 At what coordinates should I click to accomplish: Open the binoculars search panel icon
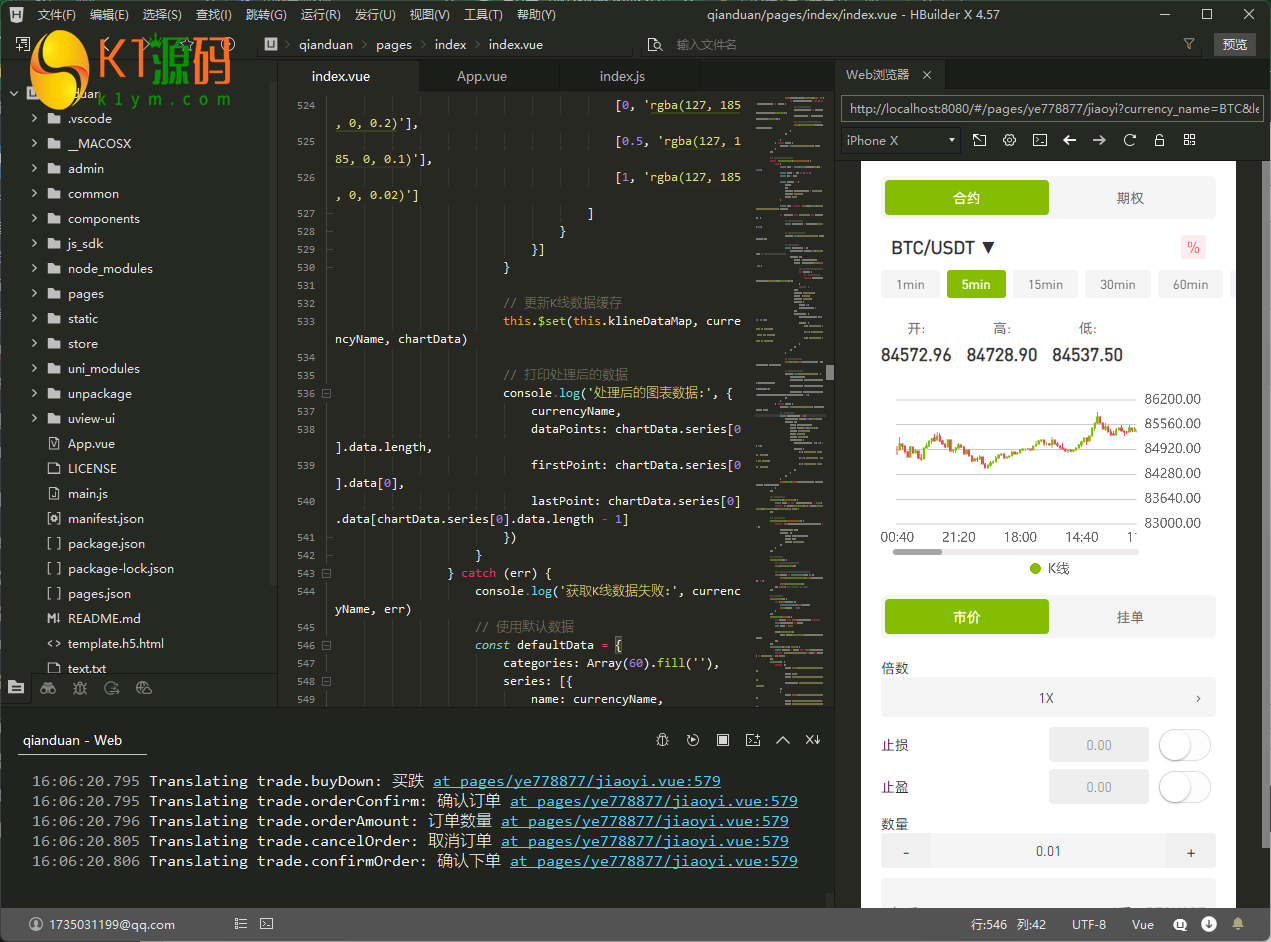click(48, 688)
